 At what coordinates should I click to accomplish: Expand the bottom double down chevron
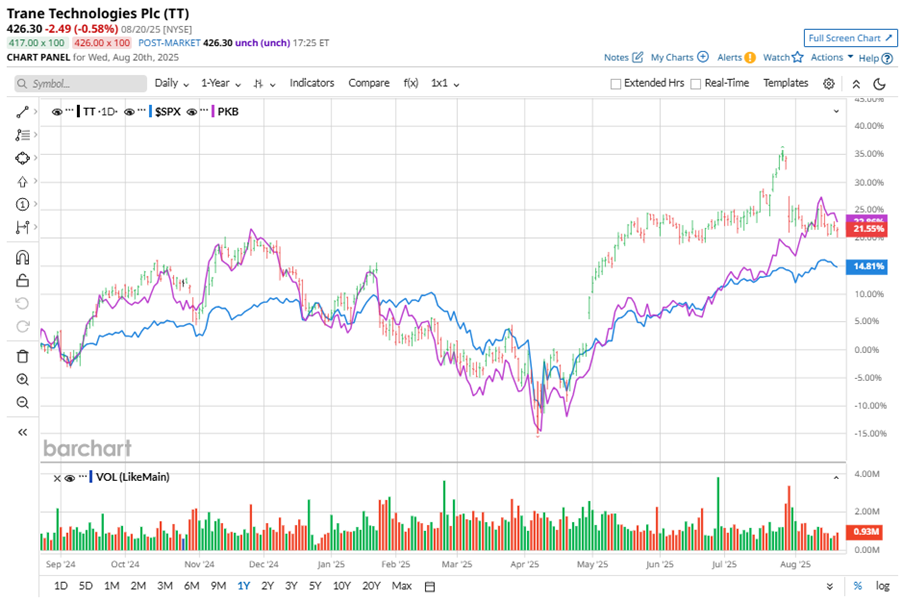830,587
